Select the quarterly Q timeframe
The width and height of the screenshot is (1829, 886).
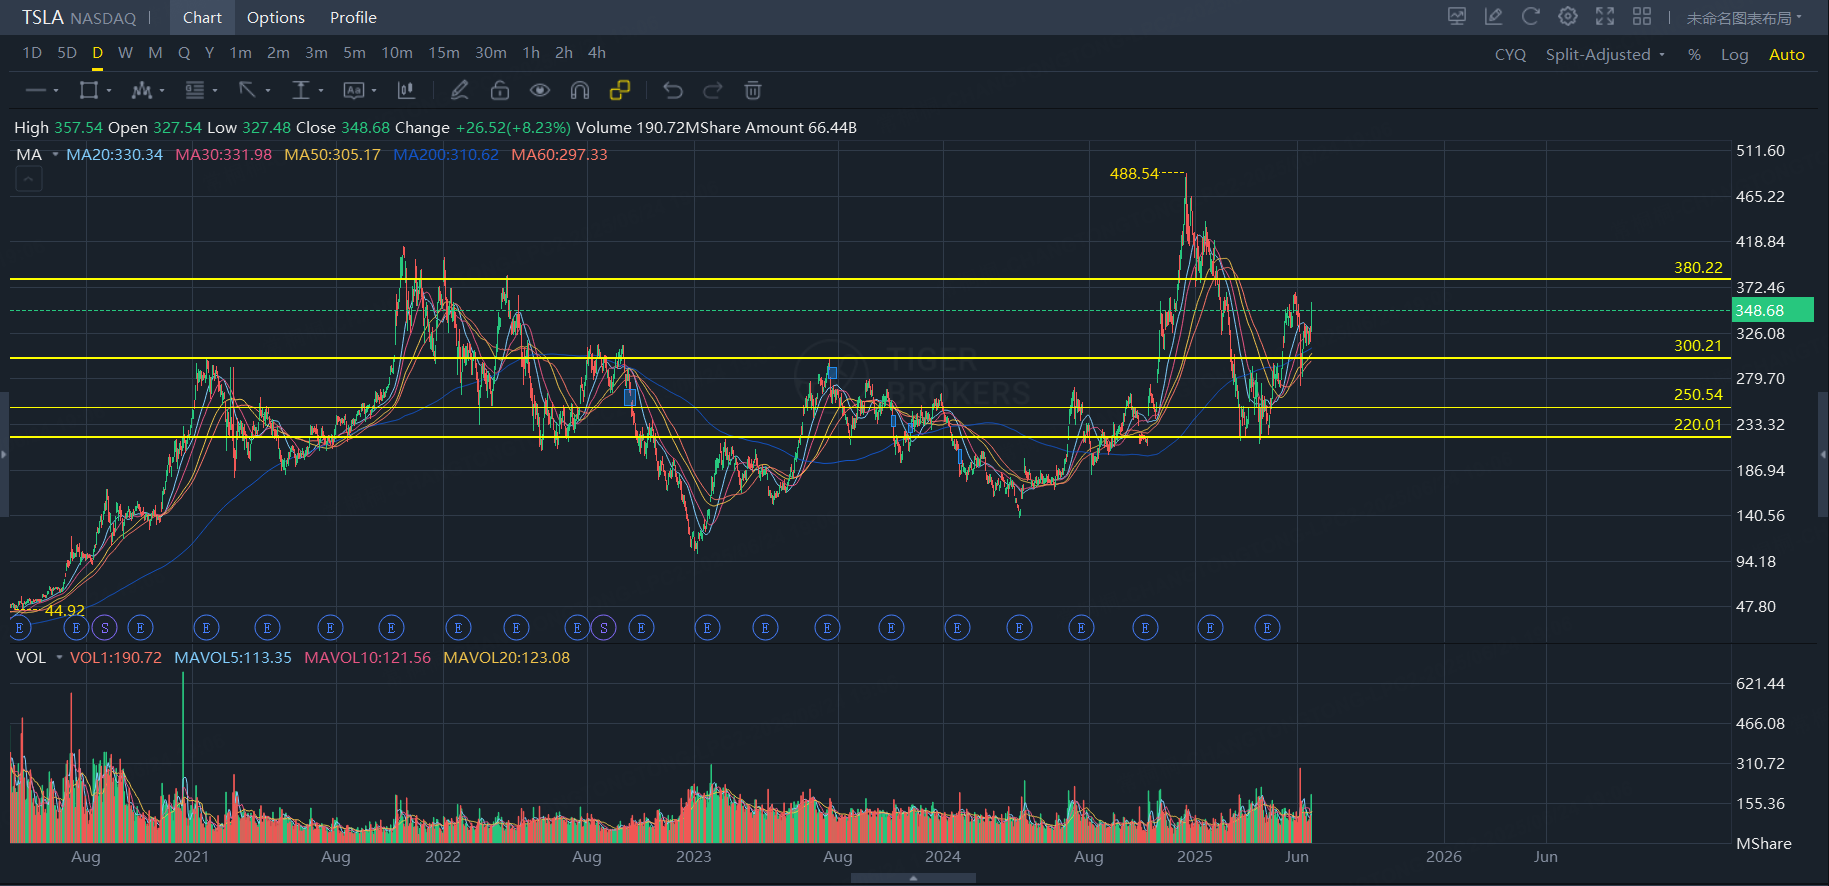point(184,53)
